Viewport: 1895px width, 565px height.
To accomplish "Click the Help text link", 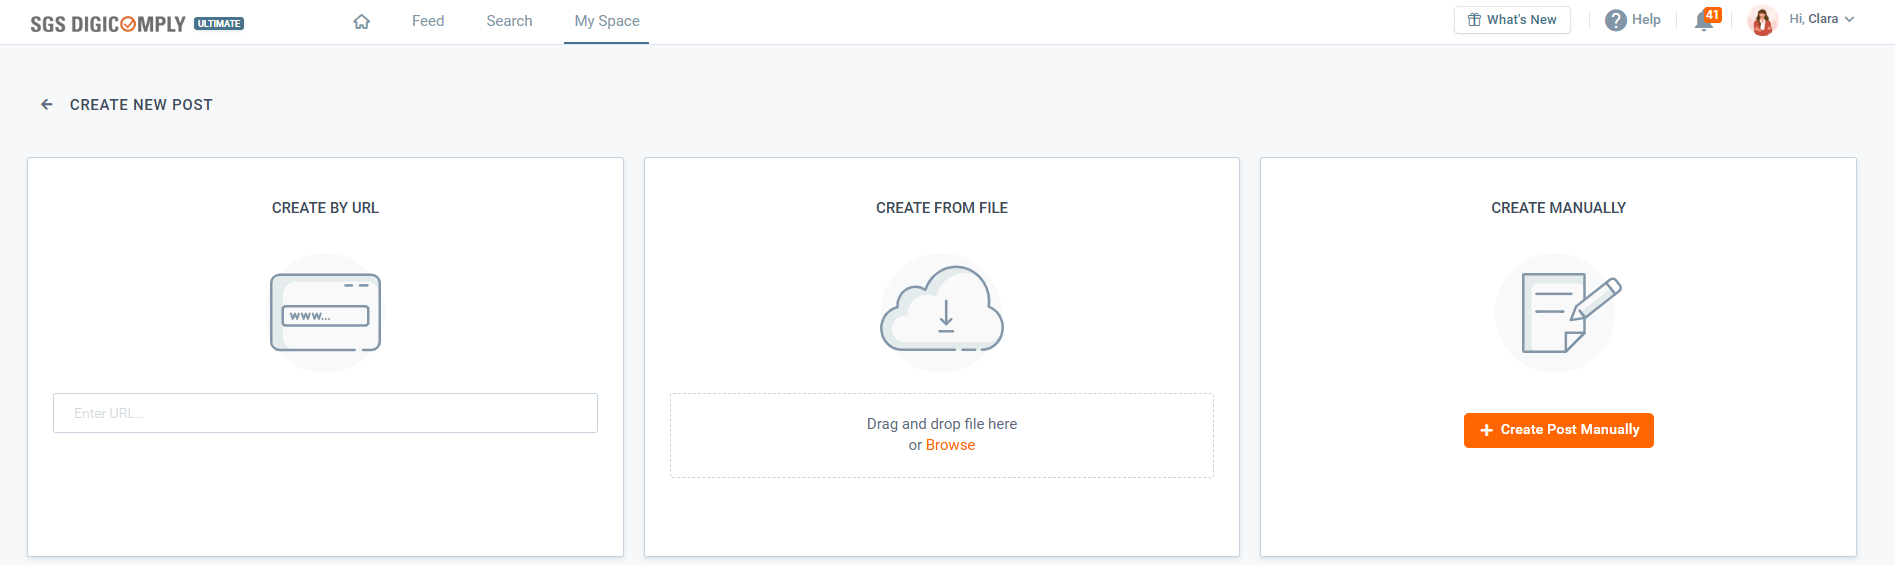I will [x=1646, y=20].
